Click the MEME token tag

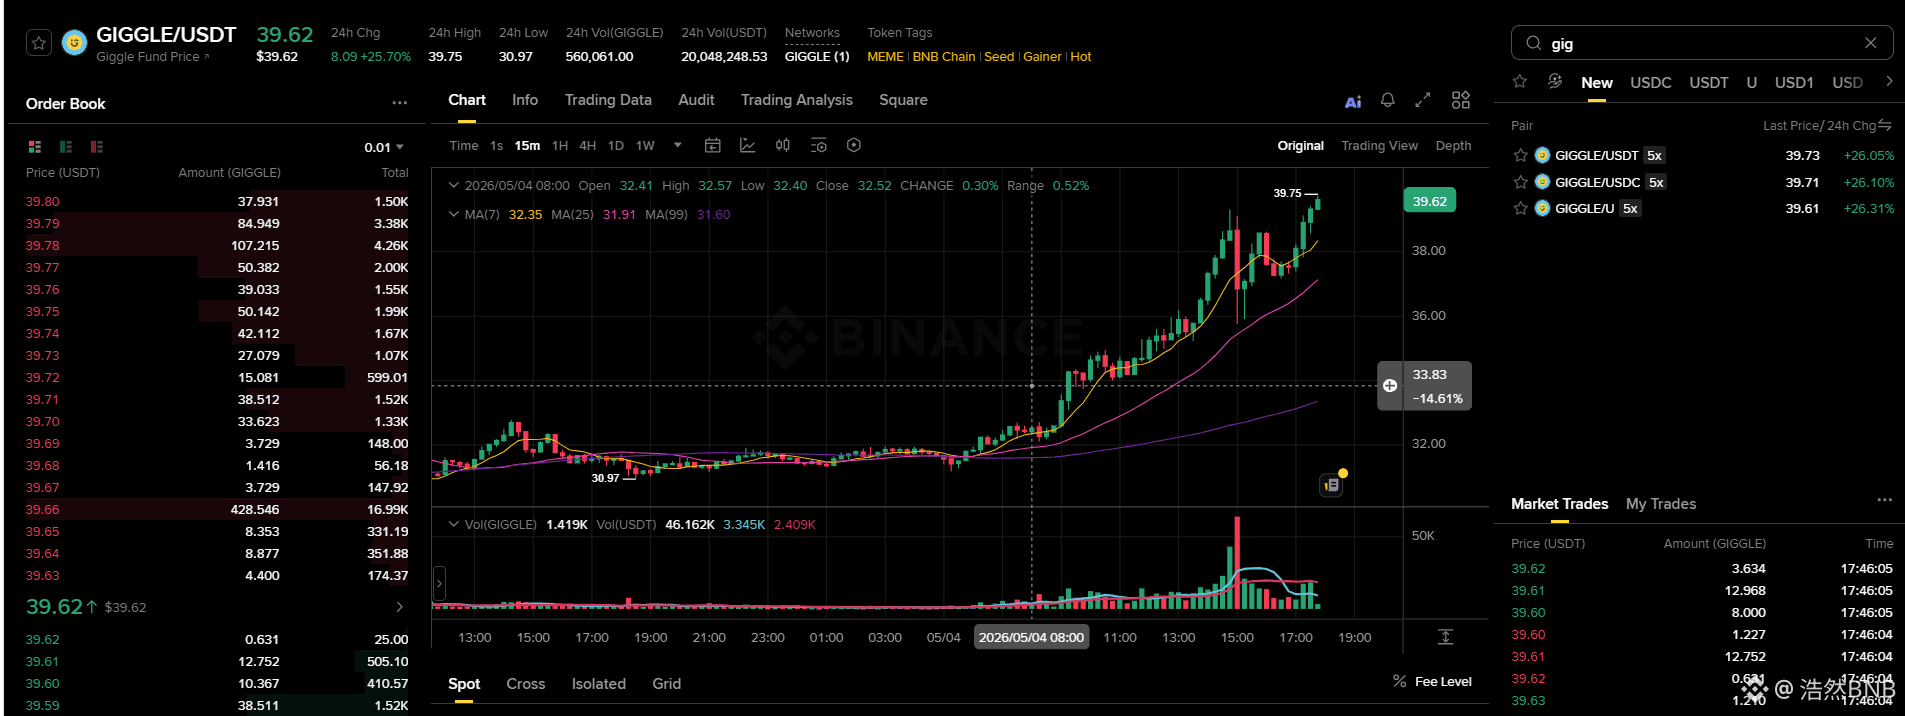click(885, 57)
